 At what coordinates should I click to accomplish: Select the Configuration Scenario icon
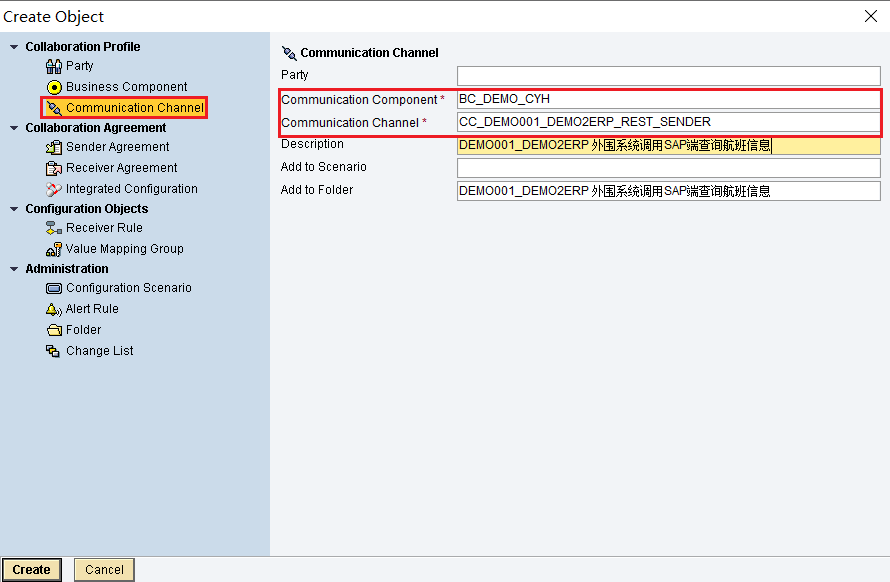point(54,288)
